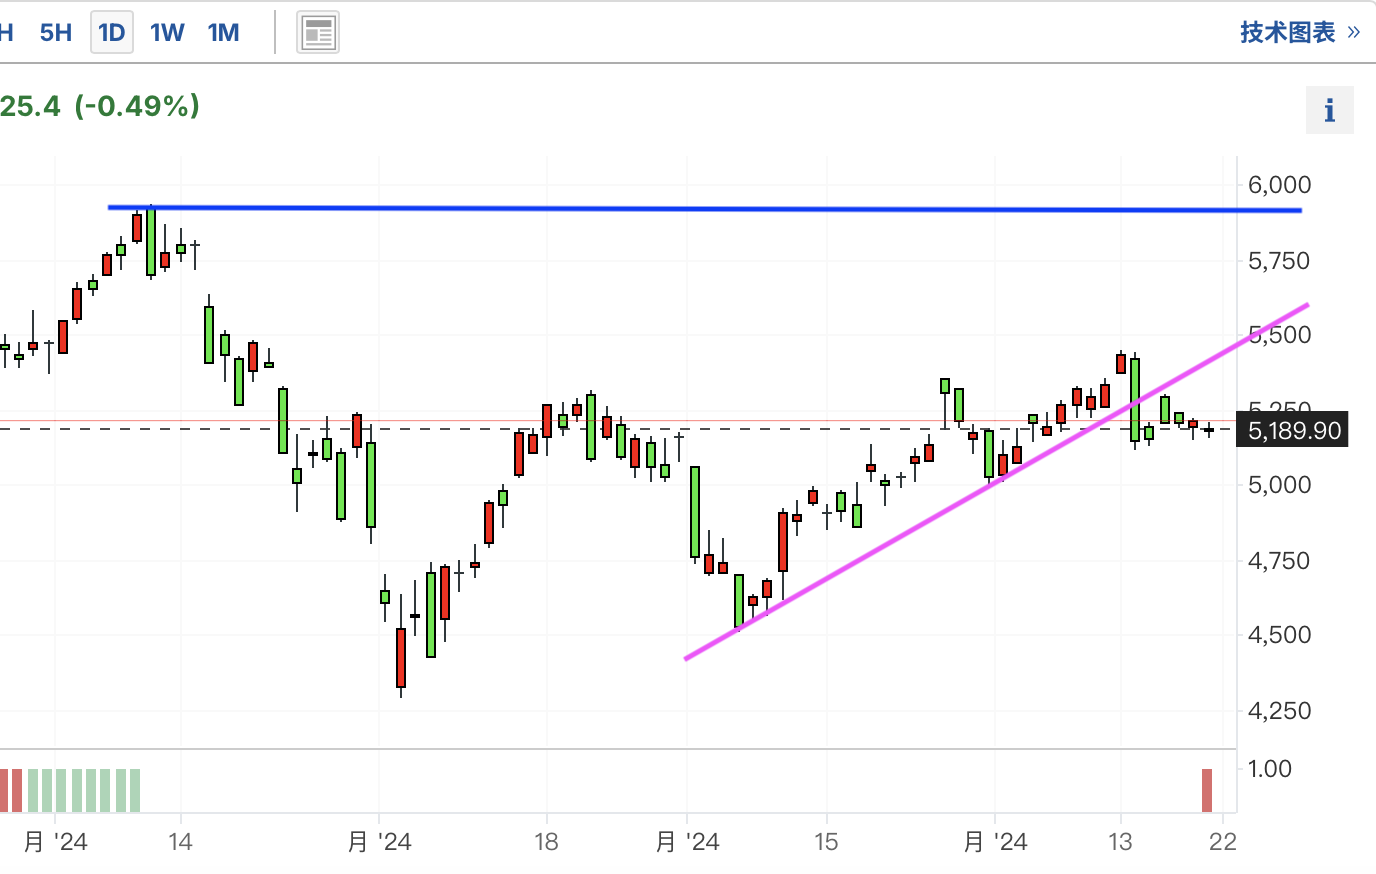
Task: Click the 1.00 volume axis label
Action: pos(1270,769)
